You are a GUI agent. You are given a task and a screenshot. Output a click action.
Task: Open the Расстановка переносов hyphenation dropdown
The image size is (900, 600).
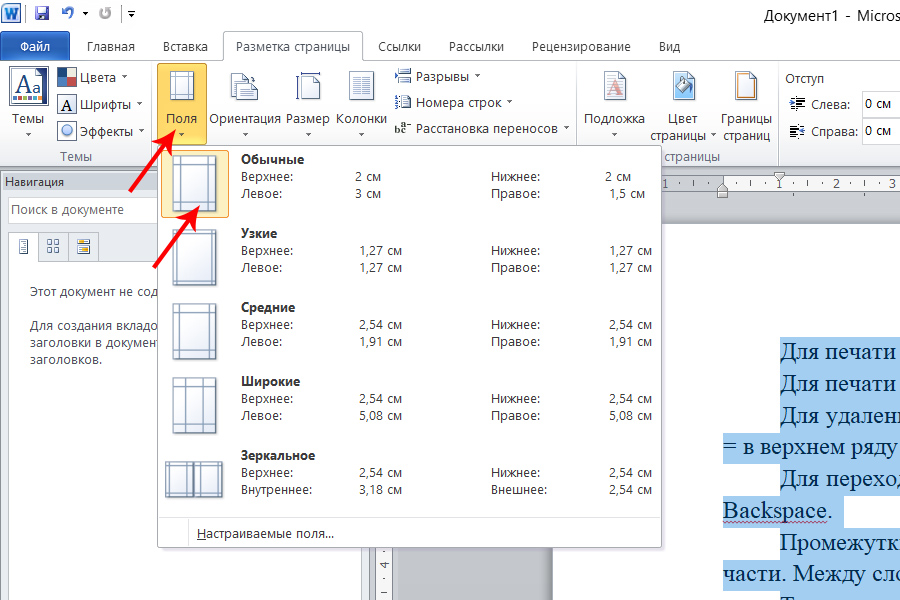(483, 128)
